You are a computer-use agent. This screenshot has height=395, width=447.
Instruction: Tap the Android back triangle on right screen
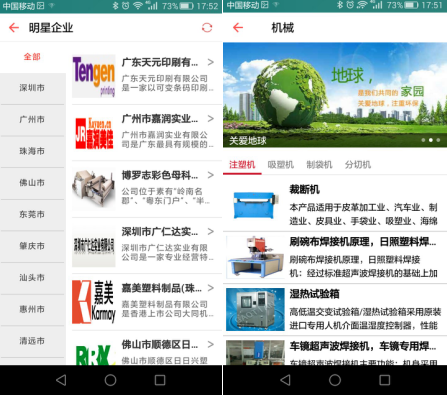tap(285, 380)
